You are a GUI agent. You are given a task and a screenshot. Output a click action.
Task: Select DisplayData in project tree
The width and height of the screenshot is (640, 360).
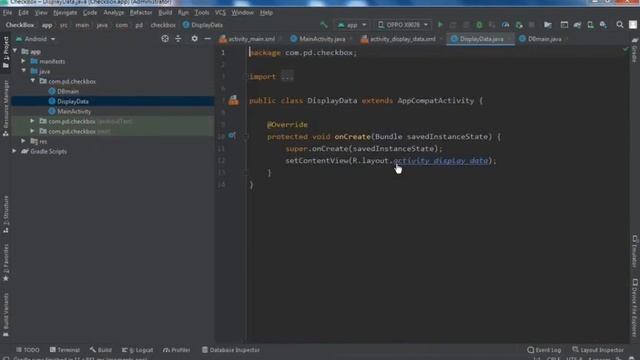pyautogui.click(x=73, y=101)
